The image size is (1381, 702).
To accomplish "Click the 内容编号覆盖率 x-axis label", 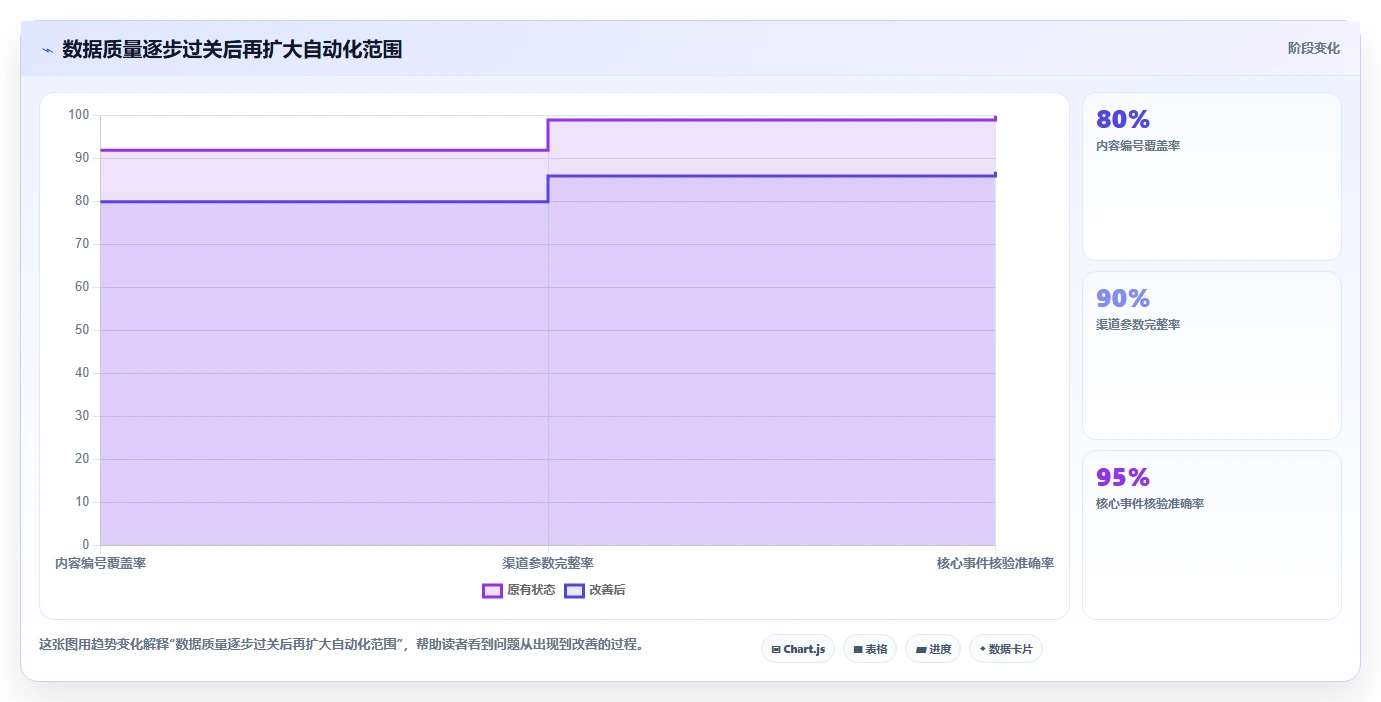I will [x=101, y=564].
